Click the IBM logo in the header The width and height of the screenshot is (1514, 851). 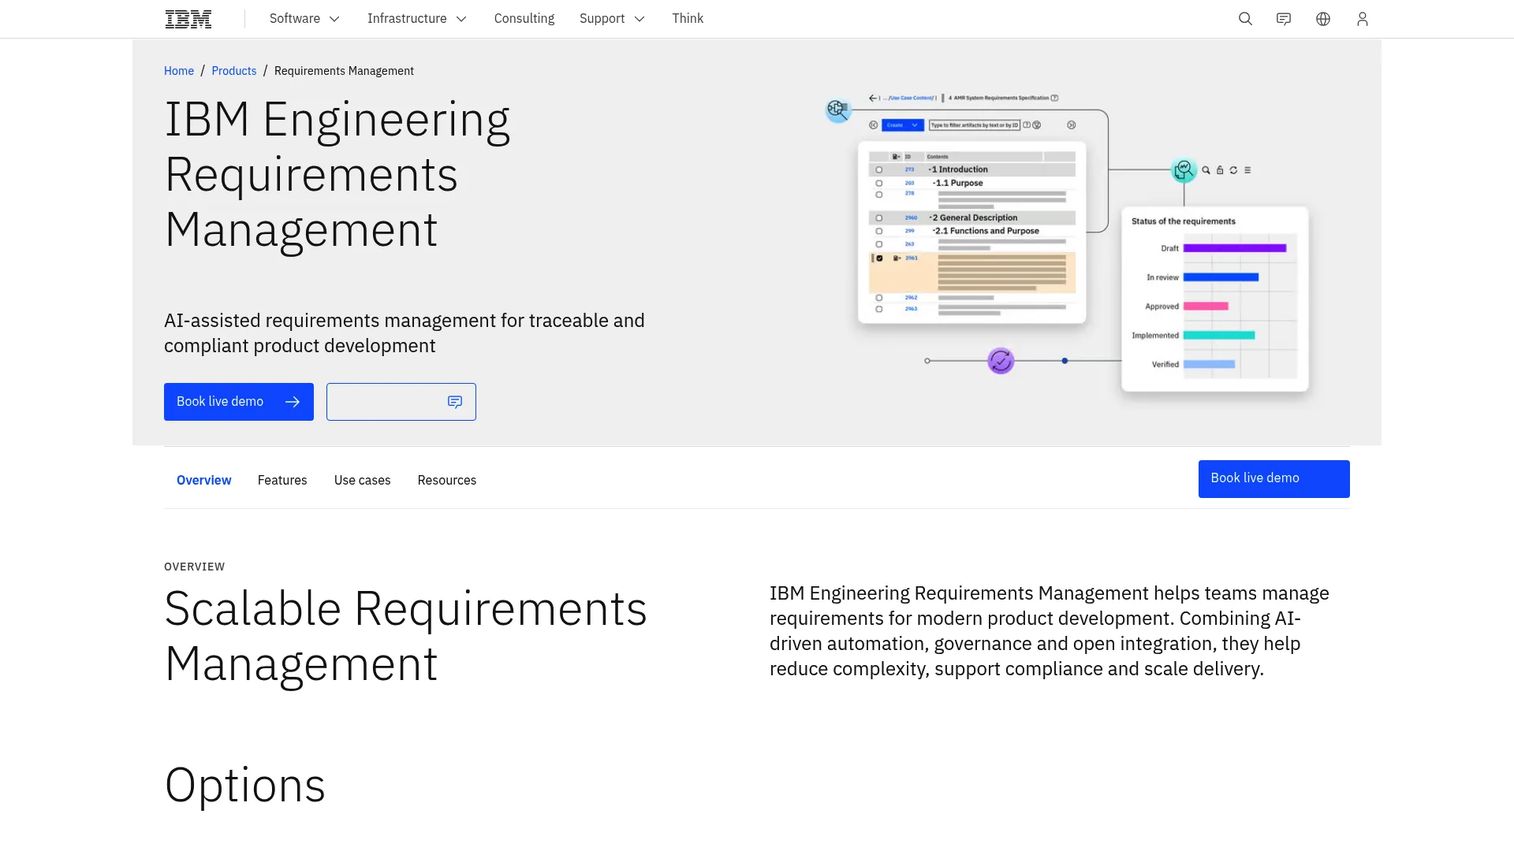(188, 19)
